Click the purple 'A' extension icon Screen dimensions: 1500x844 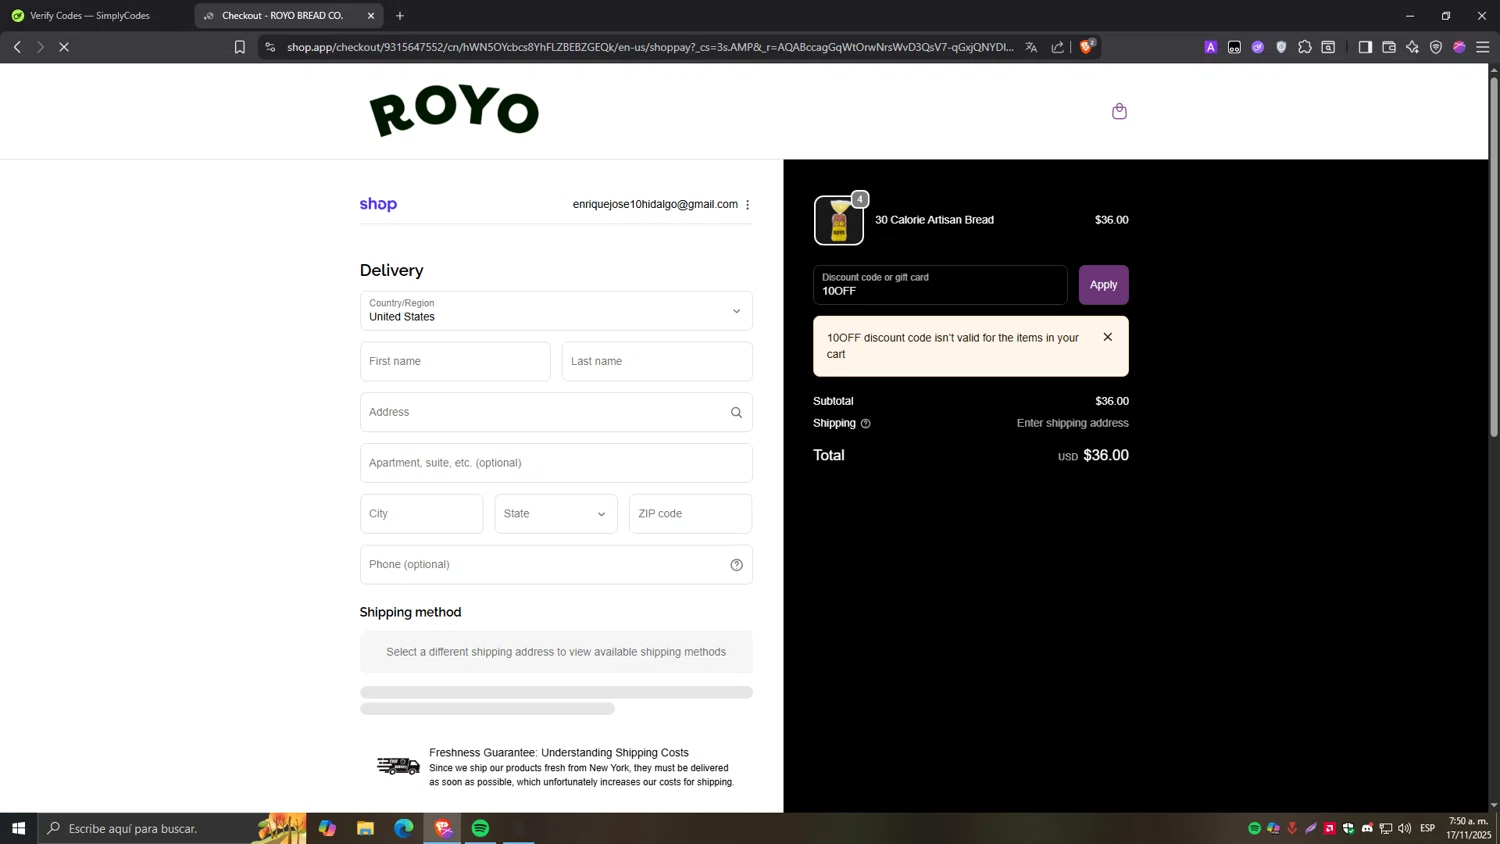1210,47
